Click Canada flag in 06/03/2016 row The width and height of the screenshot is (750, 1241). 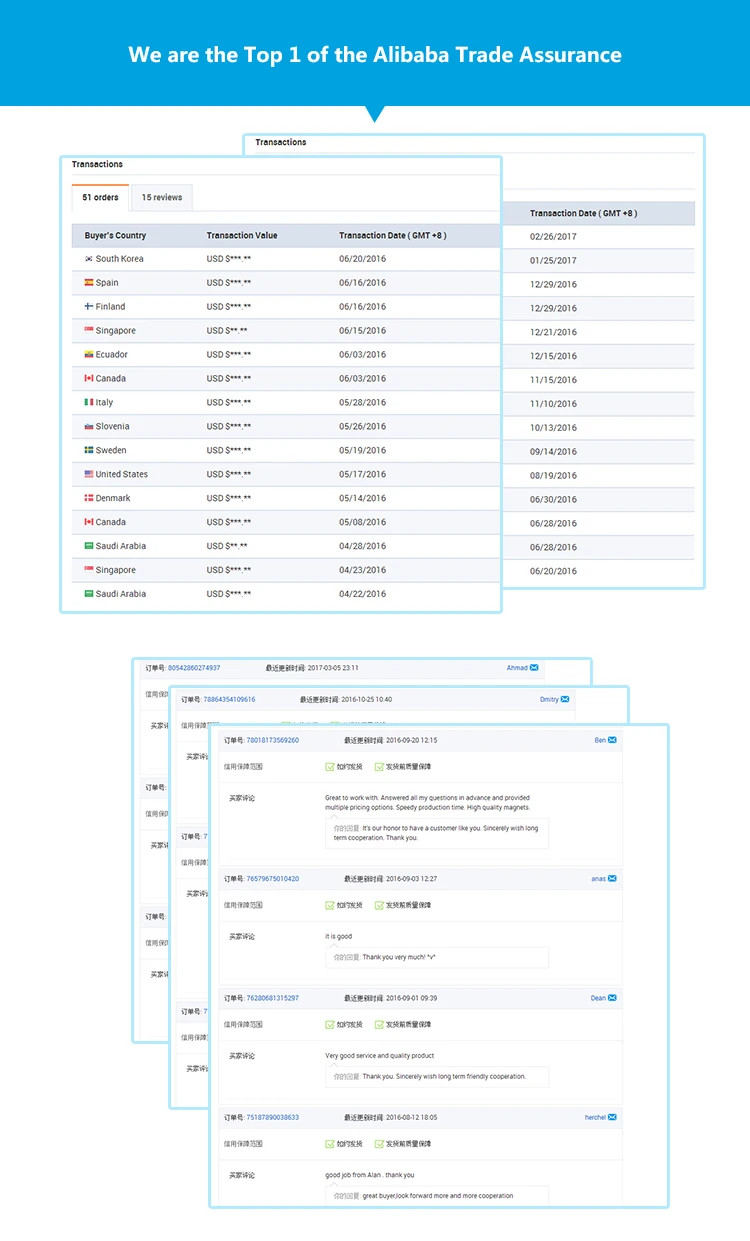[89, 379]
